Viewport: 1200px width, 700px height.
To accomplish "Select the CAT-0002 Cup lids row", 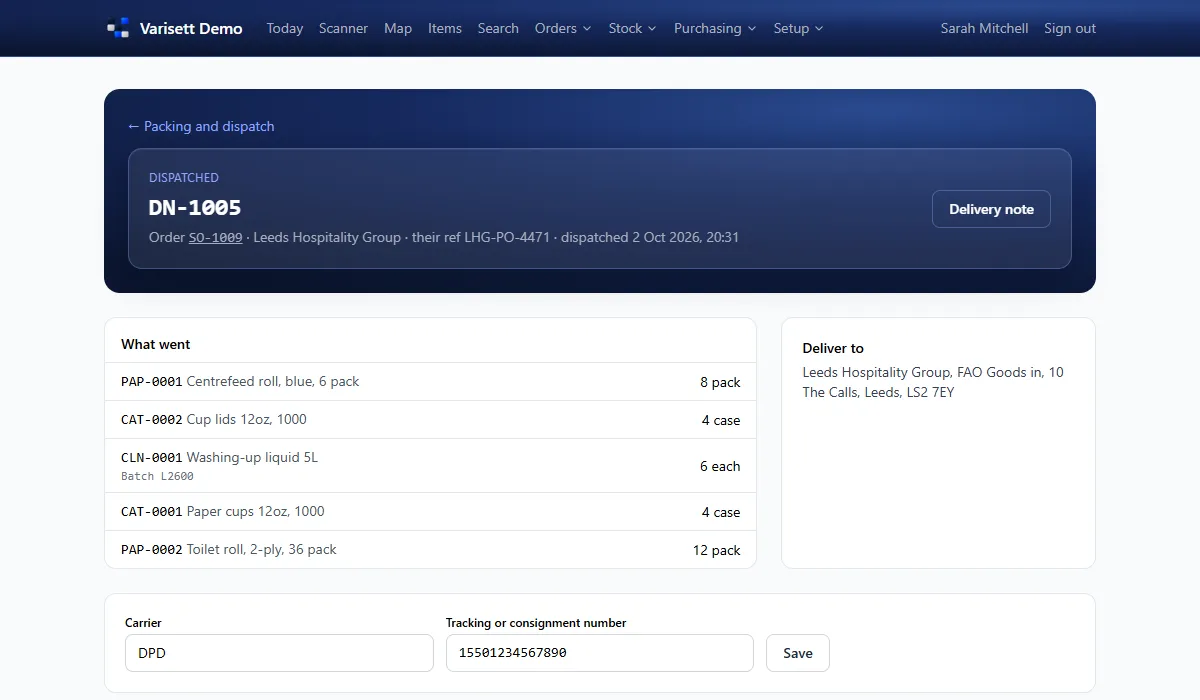I will tap(431, 420).
